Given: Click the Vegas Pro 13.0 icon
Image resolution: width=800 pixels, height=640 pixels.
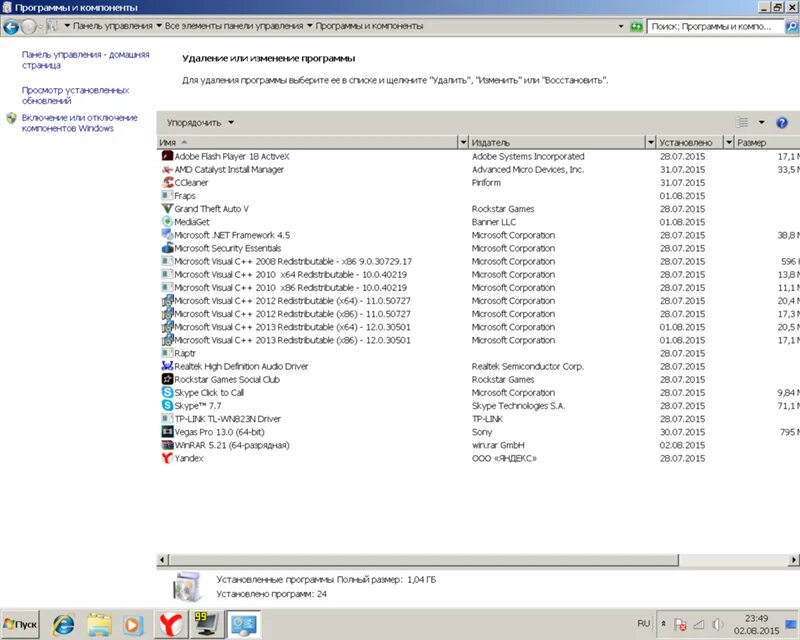Looking at the screenshot, I should pos(167,432).
